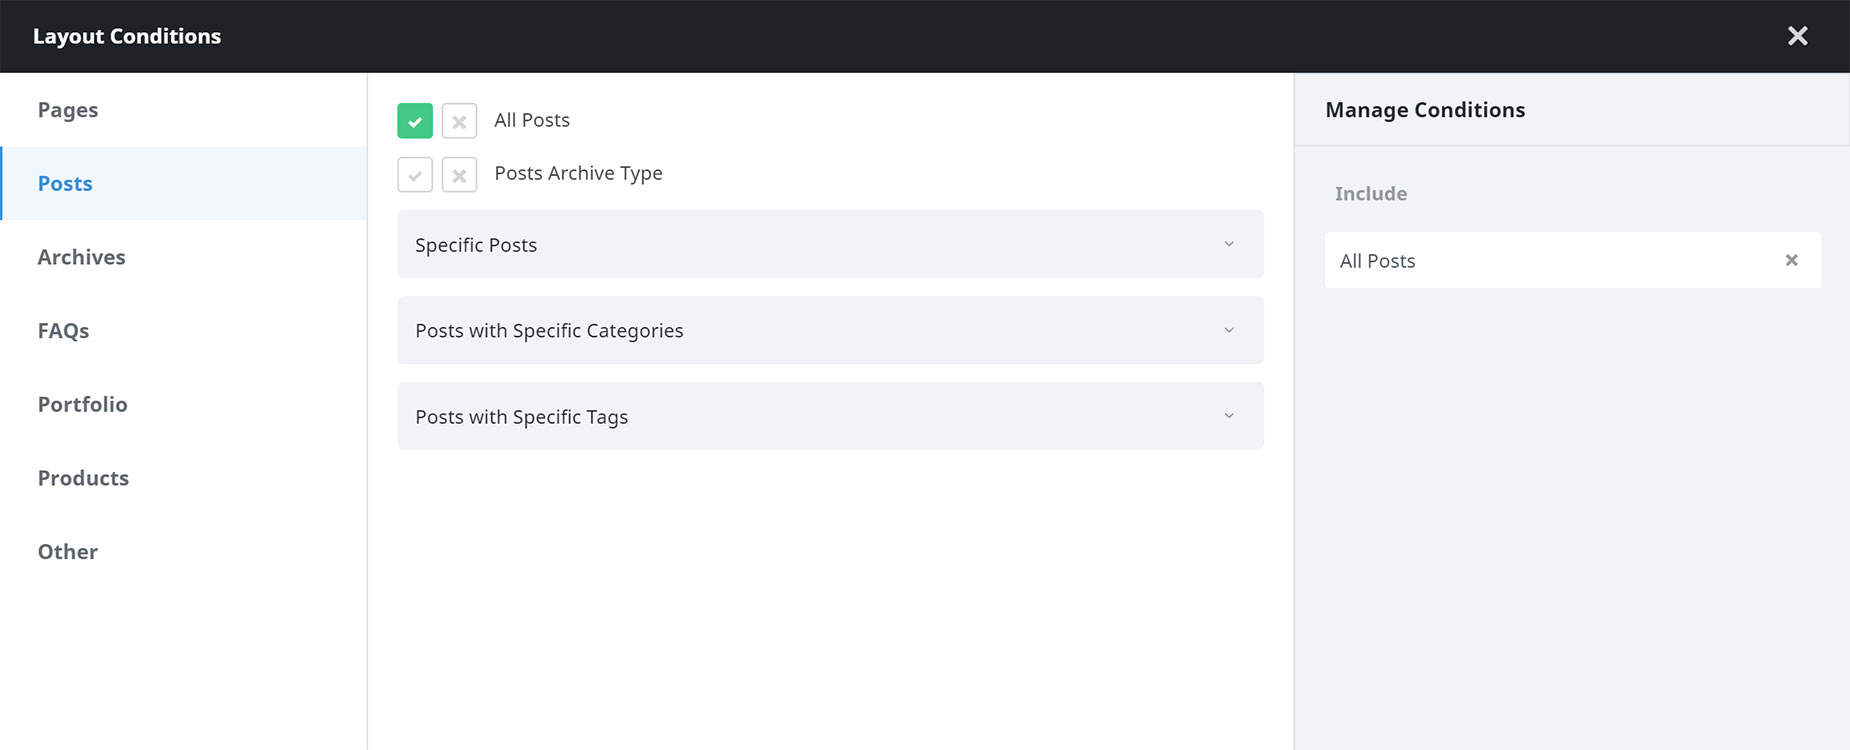Image resolution: width=1850 pixels, height=750 pixels.
Task: Exclude Posts Archive Type using its X box
Action: tap(459, 175)
